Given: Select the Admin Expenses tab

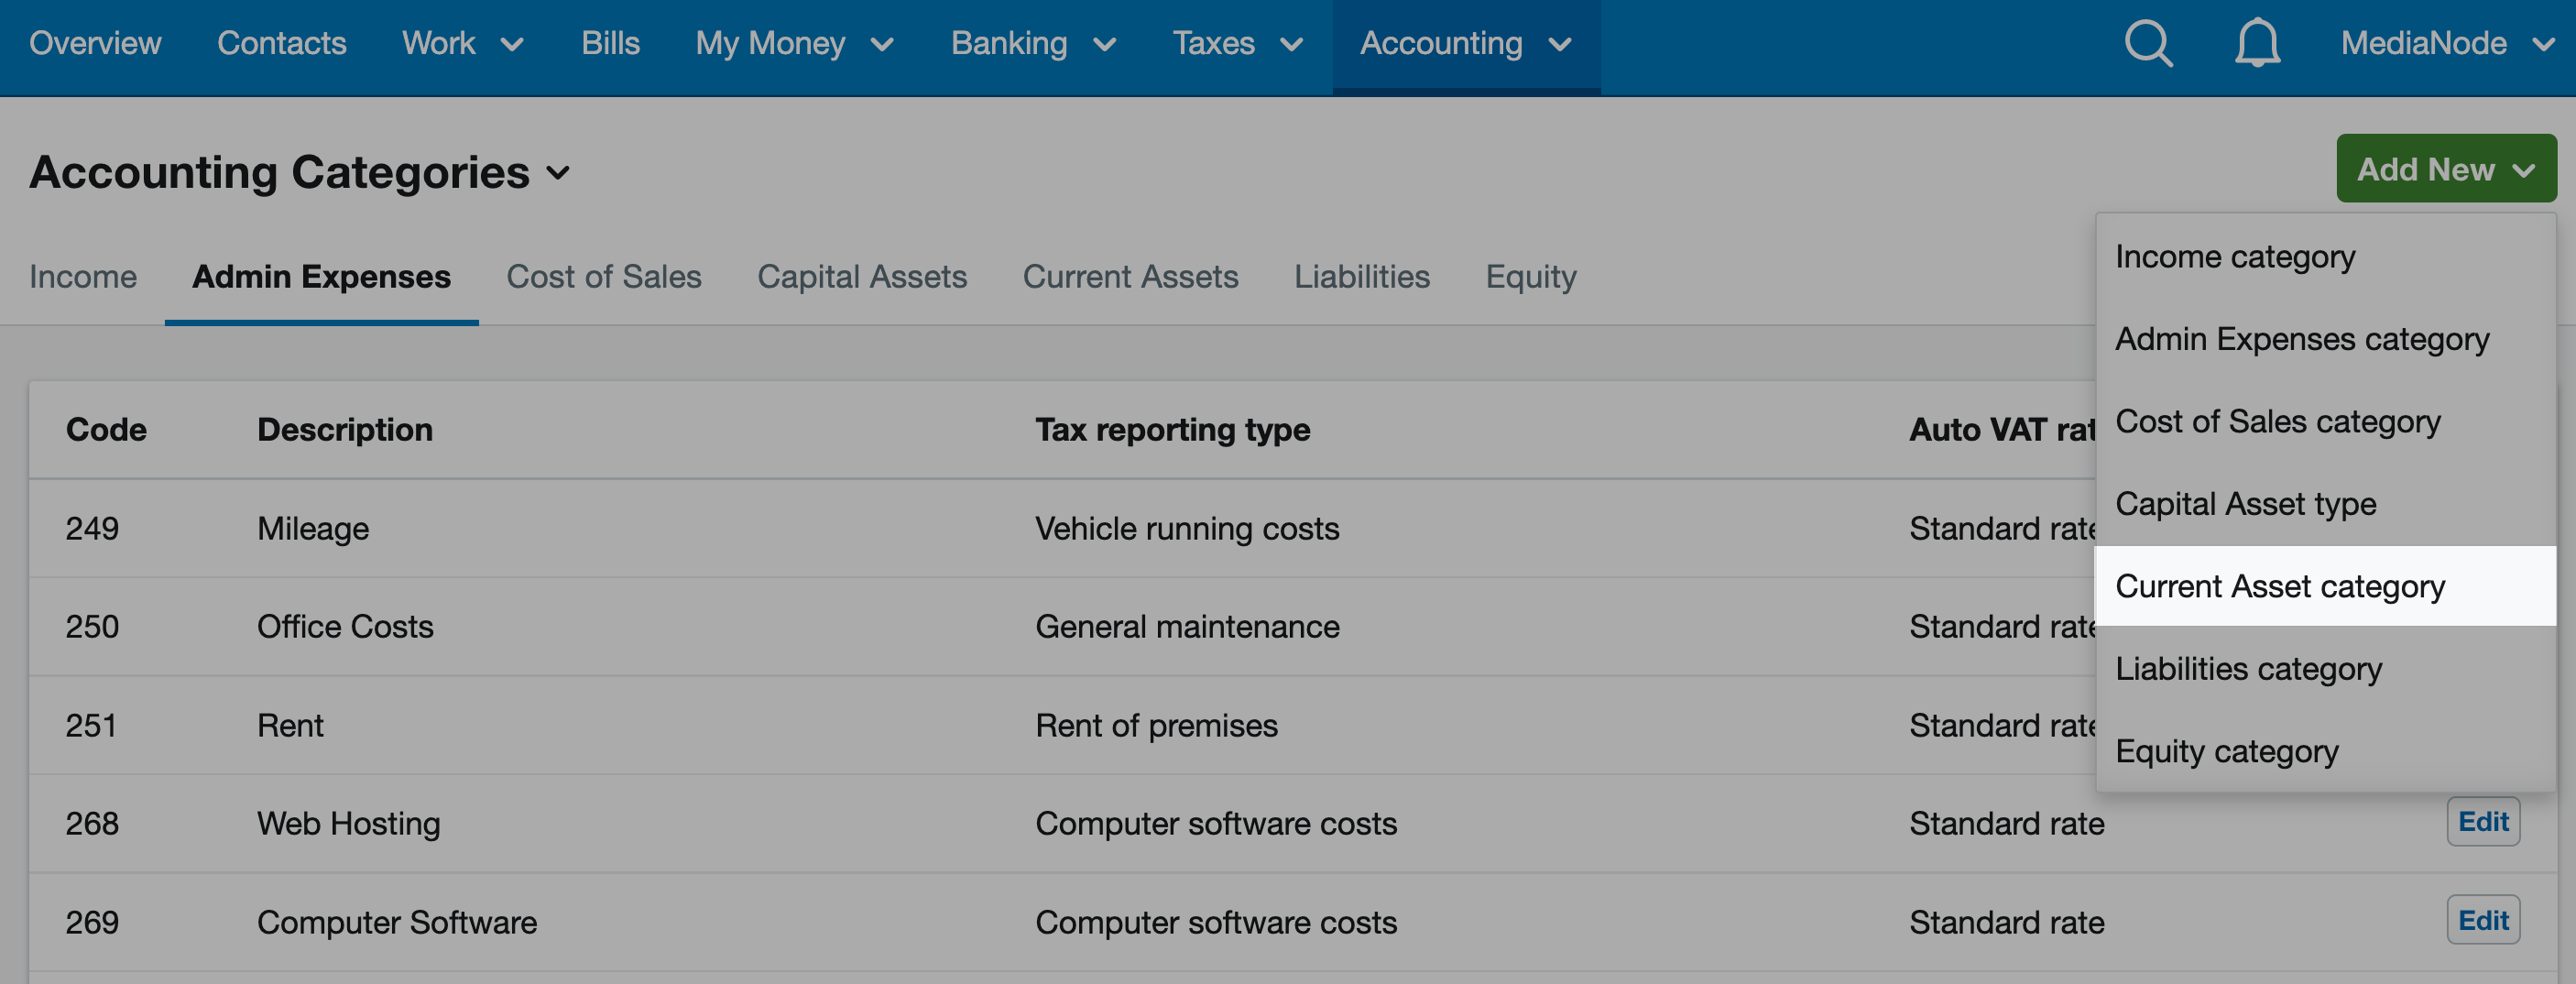Looking at the screenshot, I should pyautogui.click(x=321, y=276).
